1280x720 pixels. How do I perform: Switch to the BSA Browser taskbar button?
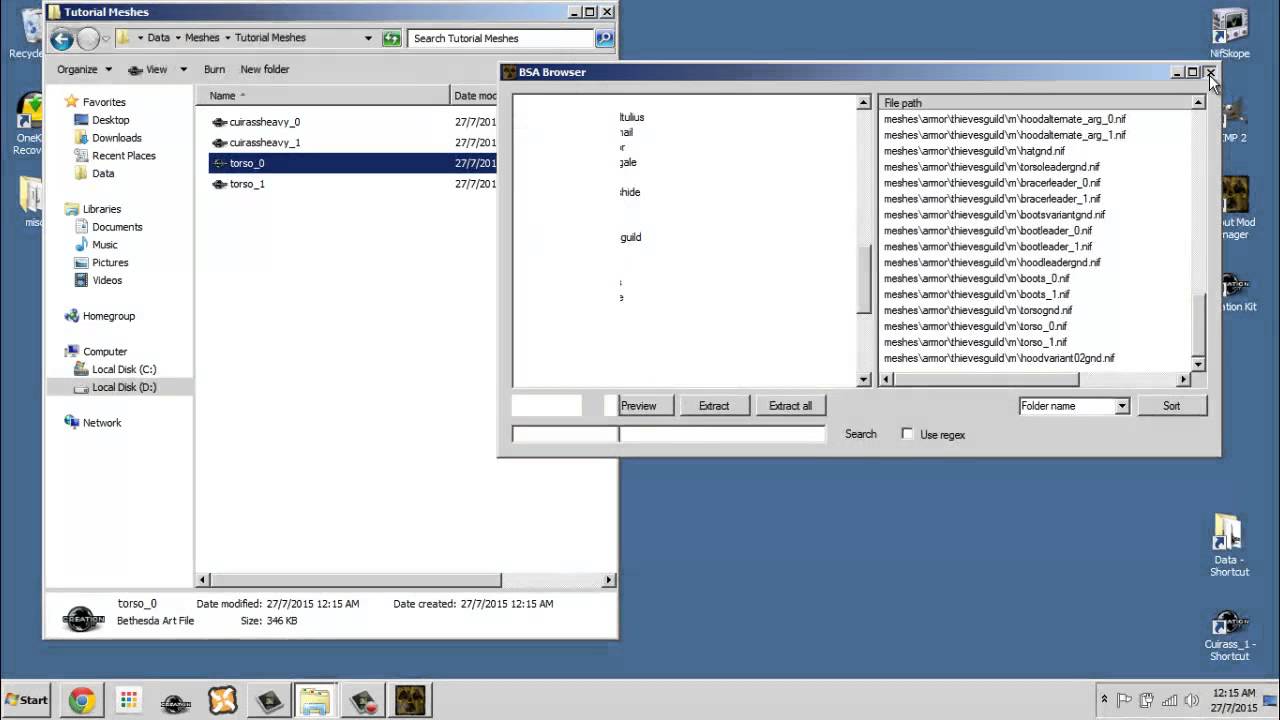click(x=410, y=700)
